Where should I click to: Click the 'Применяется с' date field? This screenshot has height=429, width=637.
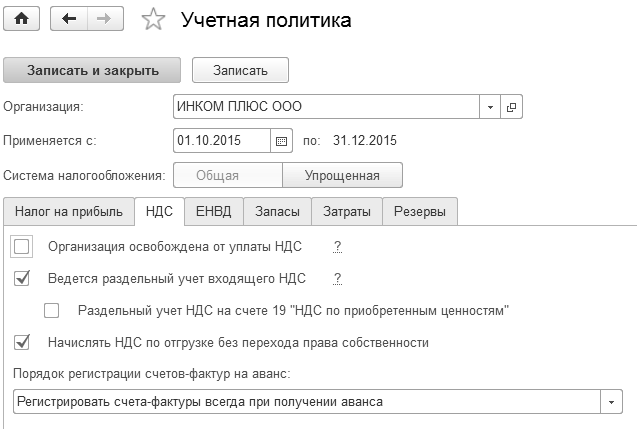point(222,141)
